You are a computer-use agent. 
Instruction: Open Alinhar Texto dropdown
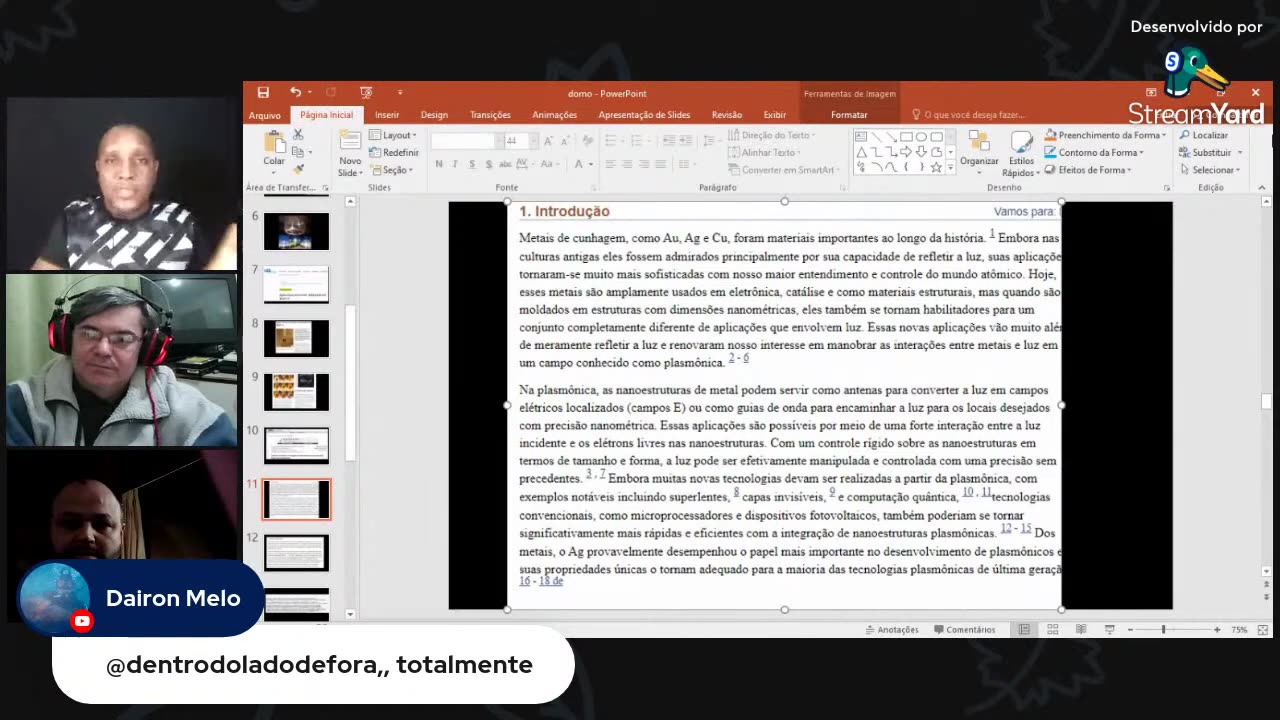coord(765,152)
